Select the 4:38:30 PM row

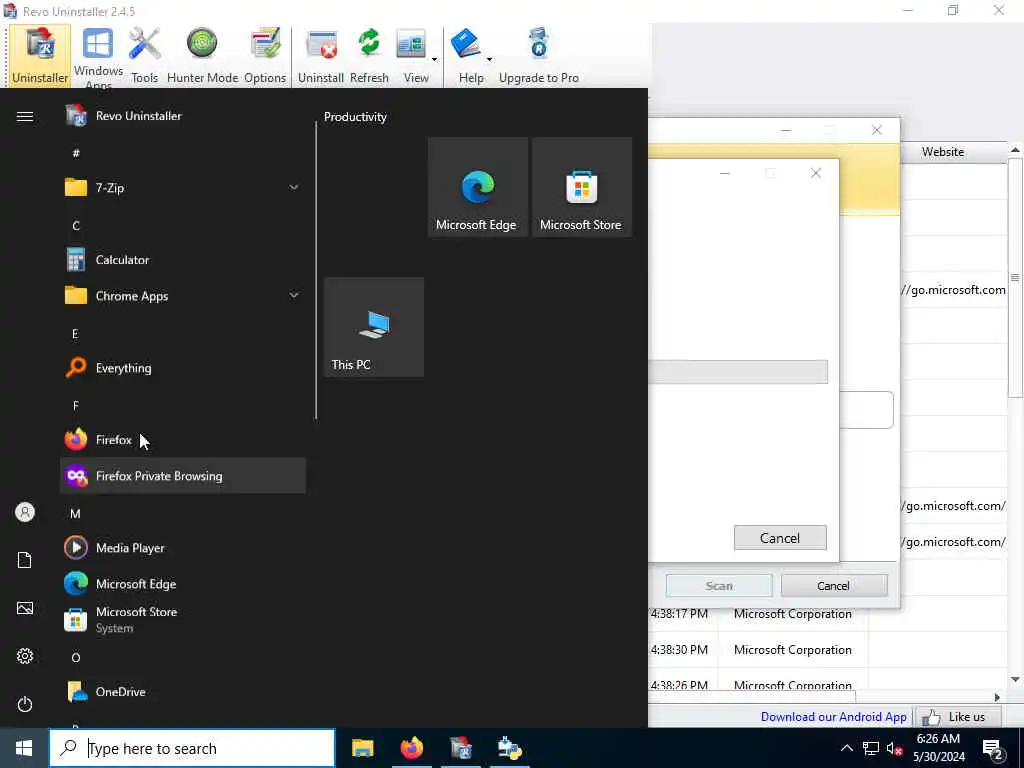pyautogui.click(x=829, y=650)
